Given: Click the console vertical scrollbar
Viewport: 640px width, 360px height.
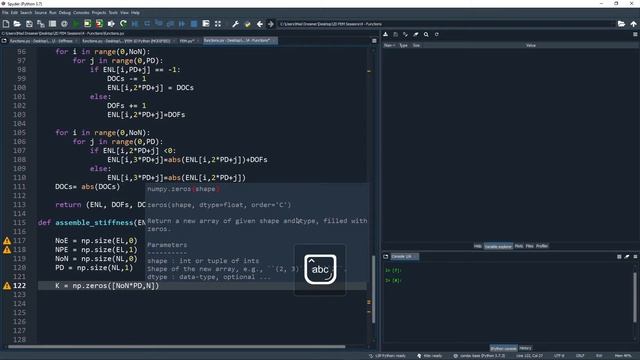Looking at the screenshot, I should click(x=635, y=297).
